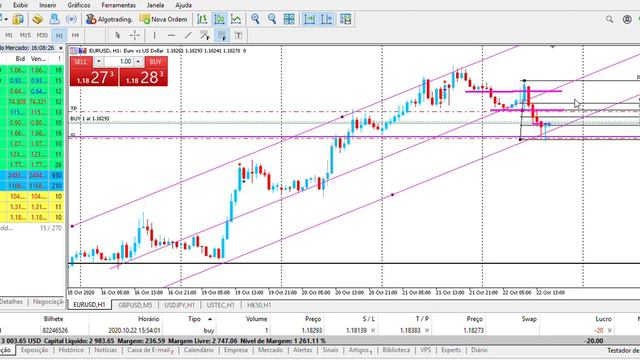Click the 1.00 volume input field
The width and height of the screenshot is (640, 360).
tap(118, 61)
